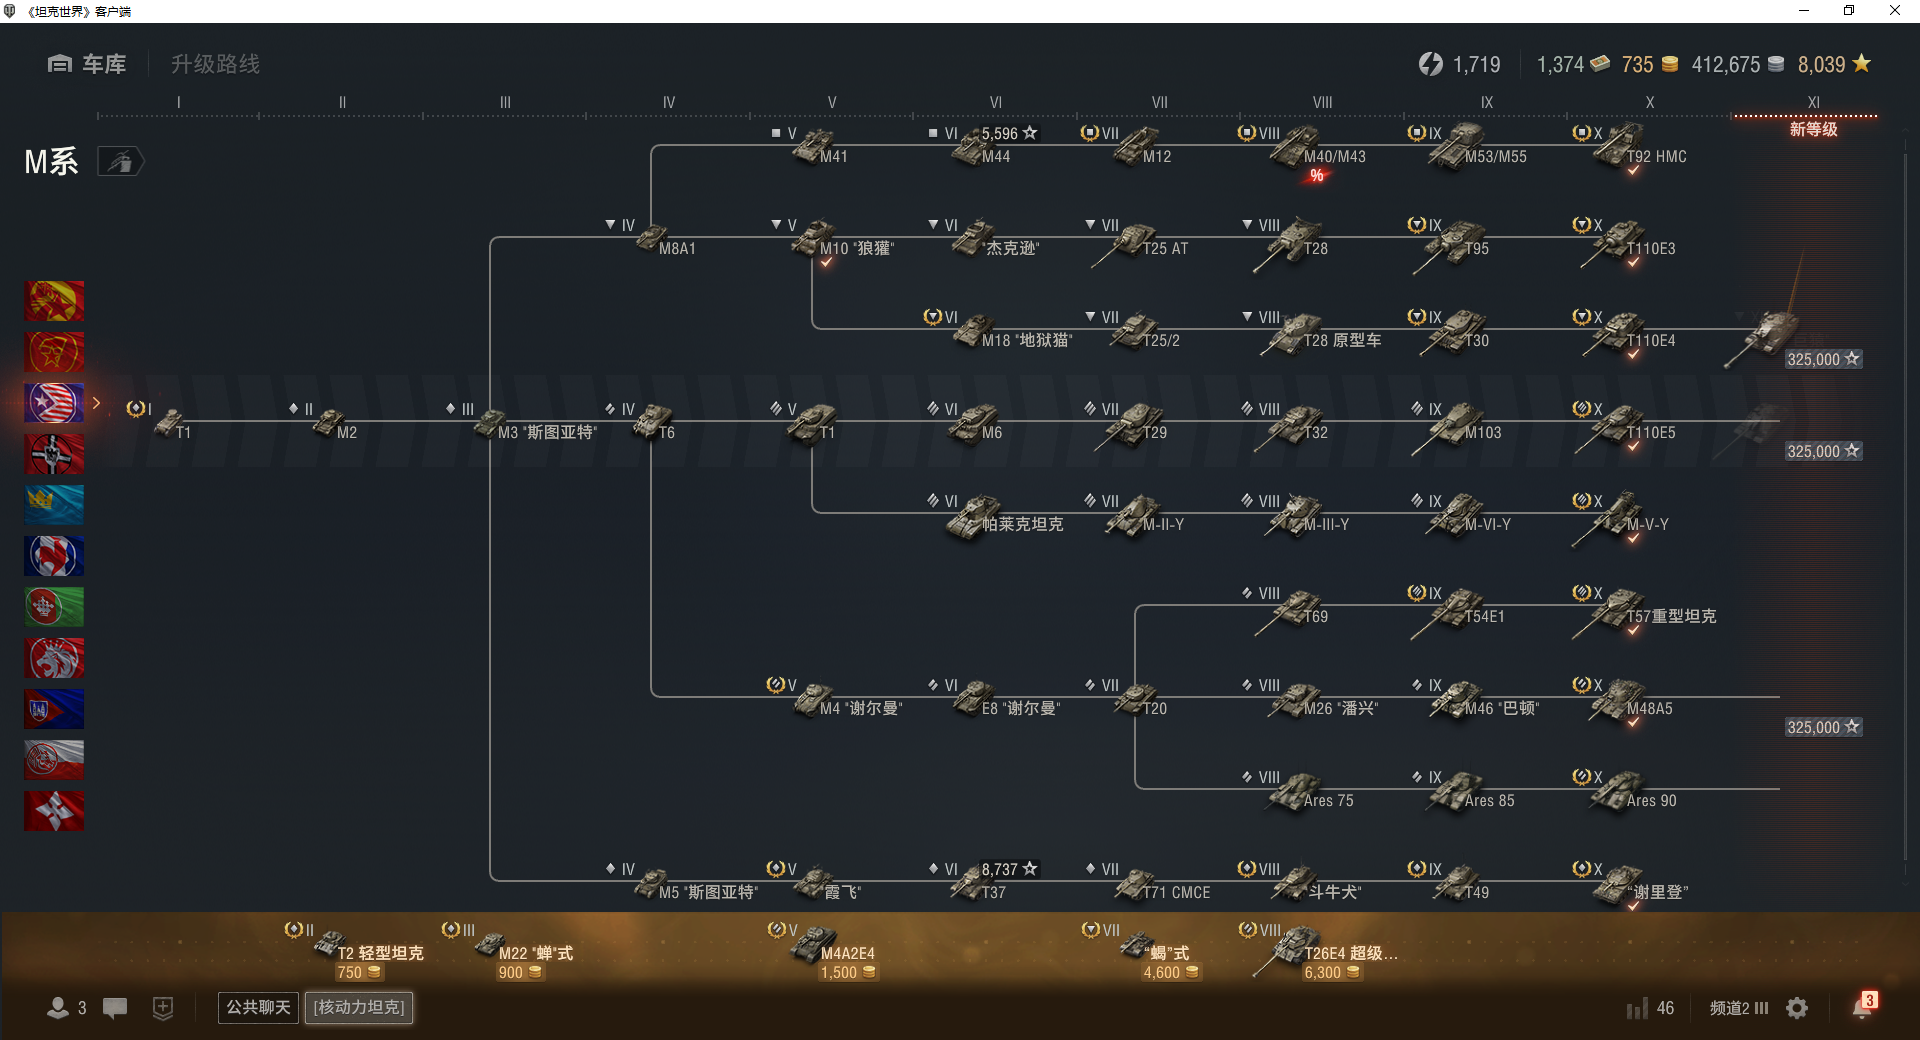Click the 1,719 battery resource counter
Viewport: 1920px width, 1040px height.
(1459, 64)
